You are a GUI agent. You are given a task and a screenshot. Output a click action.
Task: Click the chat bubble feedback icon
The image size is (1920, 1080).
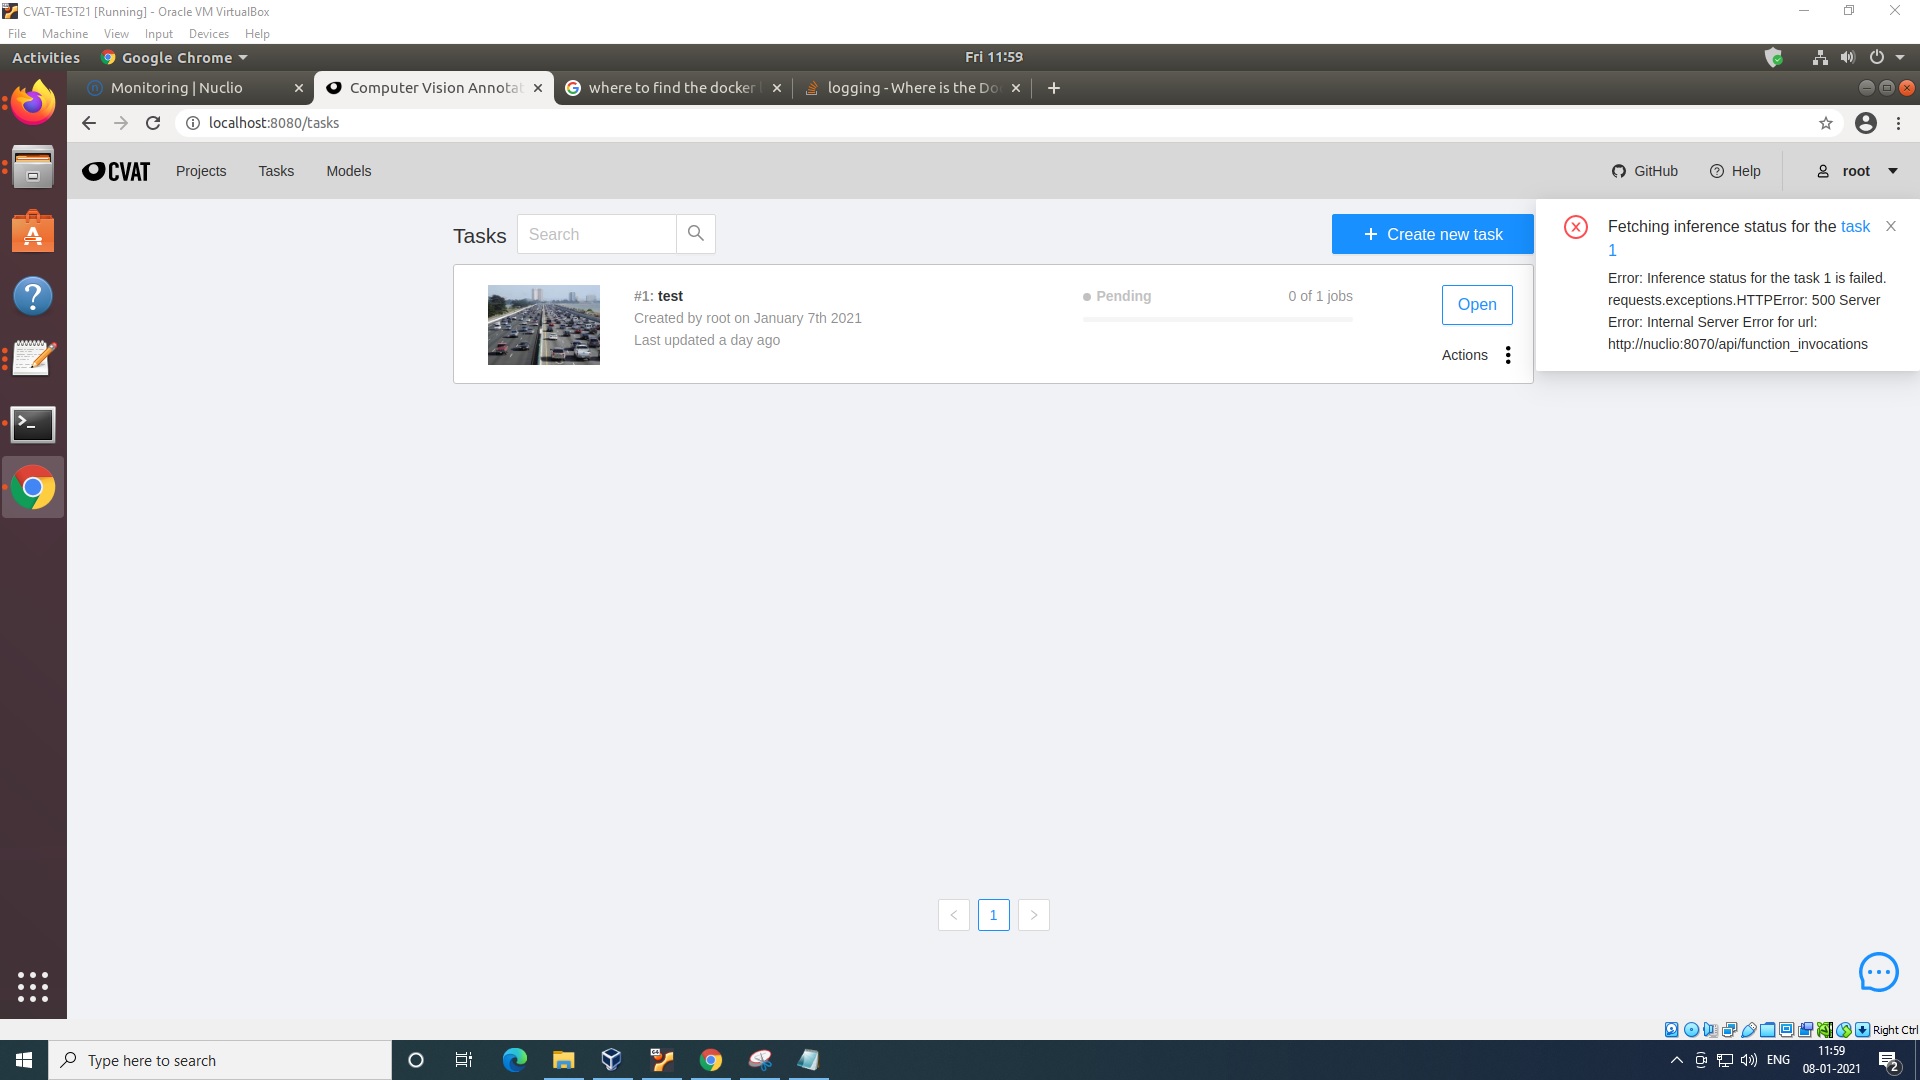(x=1878, y=972)
